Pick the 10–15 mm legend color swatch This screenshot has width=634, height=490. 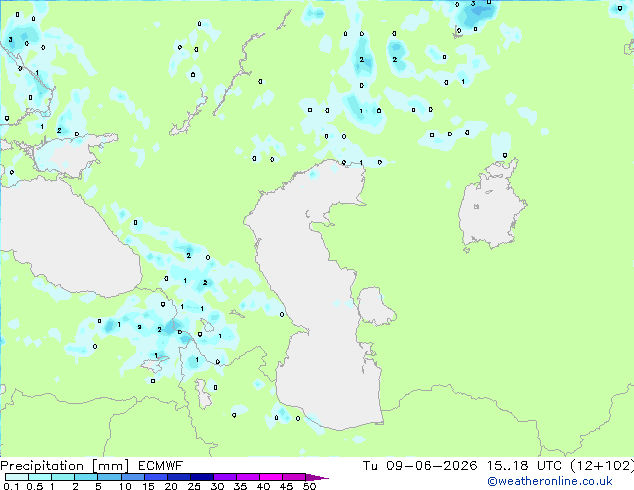(x=132, y=477)
